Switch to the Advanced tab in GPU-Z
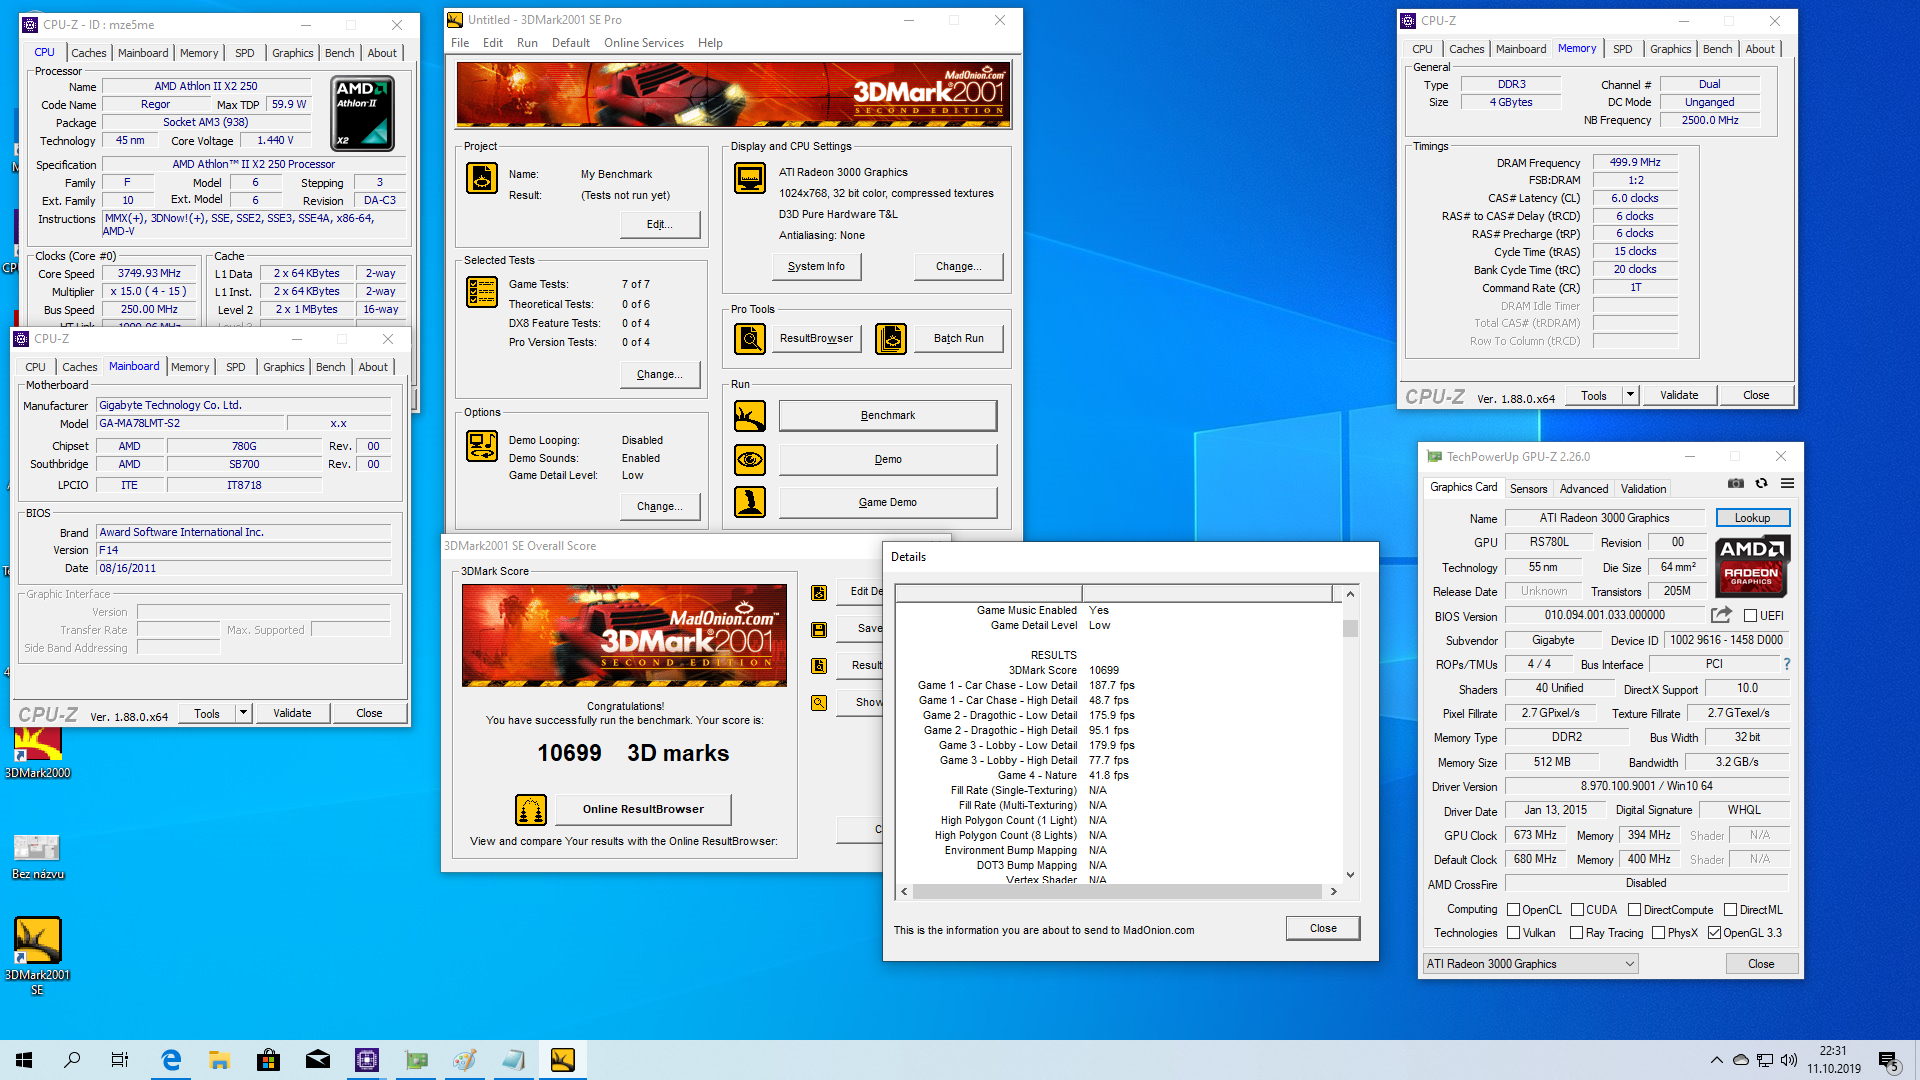 coord(1584,489)
